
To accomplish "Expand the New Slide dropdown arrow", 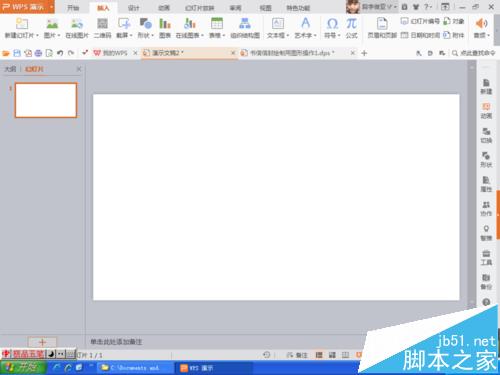I will [37, 35].
